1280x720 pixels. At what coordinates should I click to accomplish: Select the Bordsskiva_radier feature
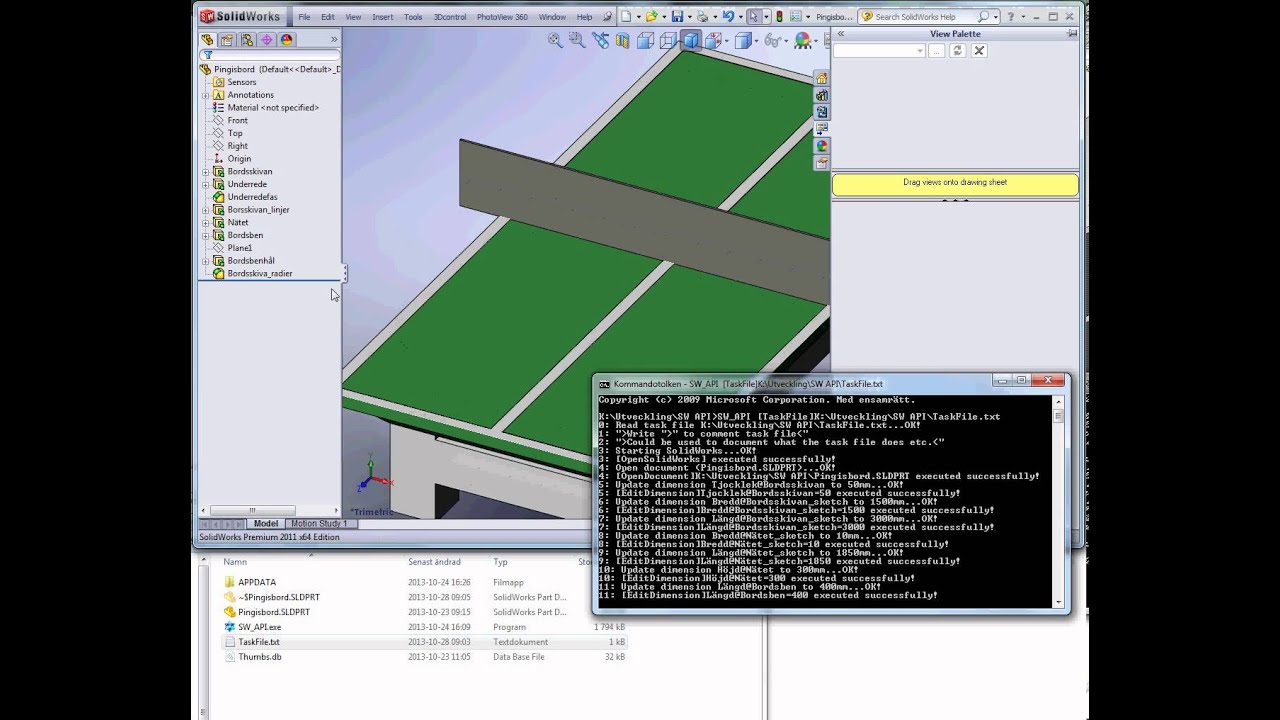(x=252, y=273)
